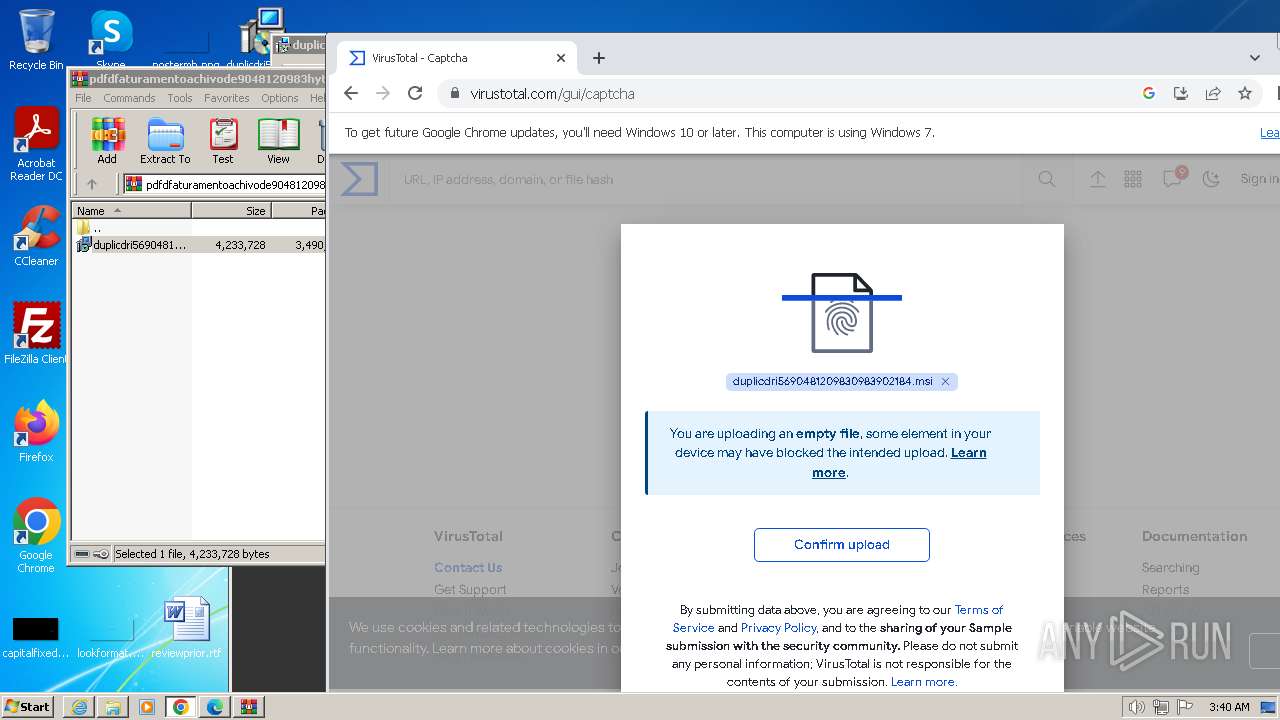Screen dimensions: 1280x720
Task: Click the volume speaker tray icon
Action: tap(1137, 707)
